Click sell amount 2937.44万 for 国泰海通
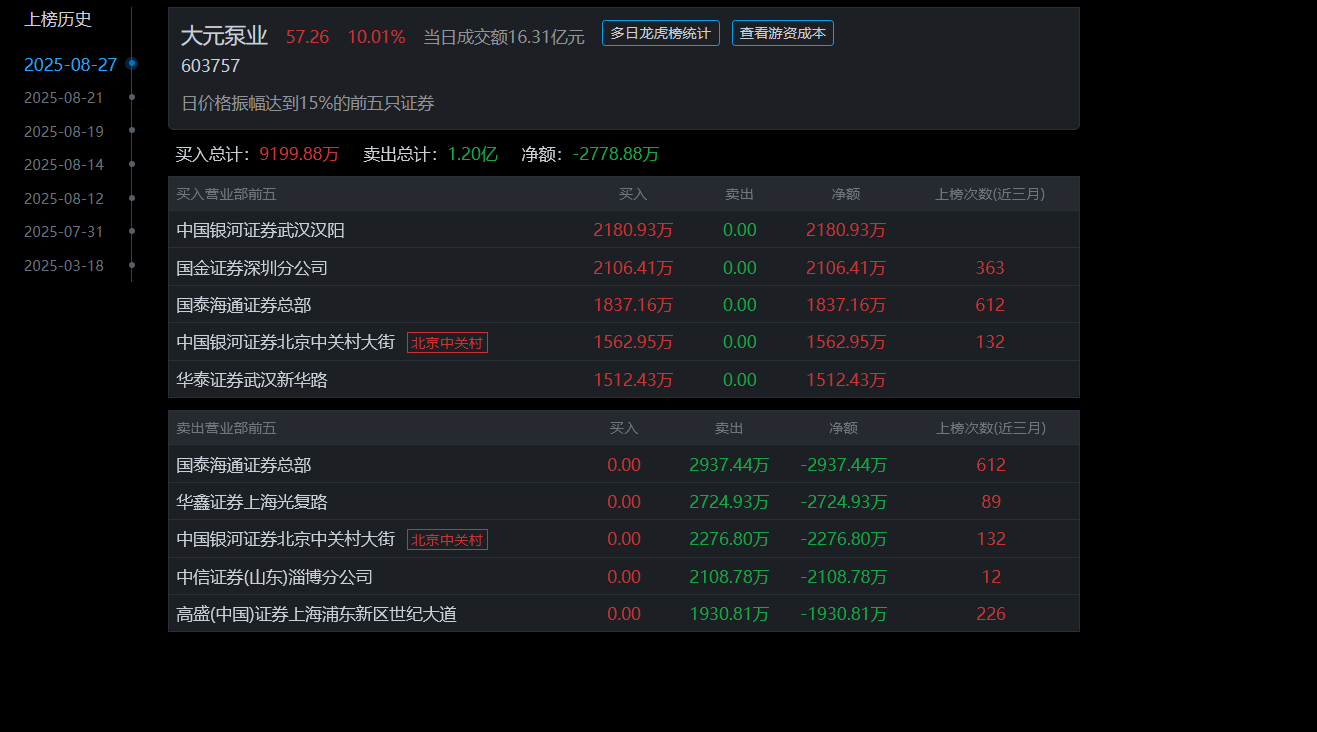The image size is (1317, 732). point(729,465)
